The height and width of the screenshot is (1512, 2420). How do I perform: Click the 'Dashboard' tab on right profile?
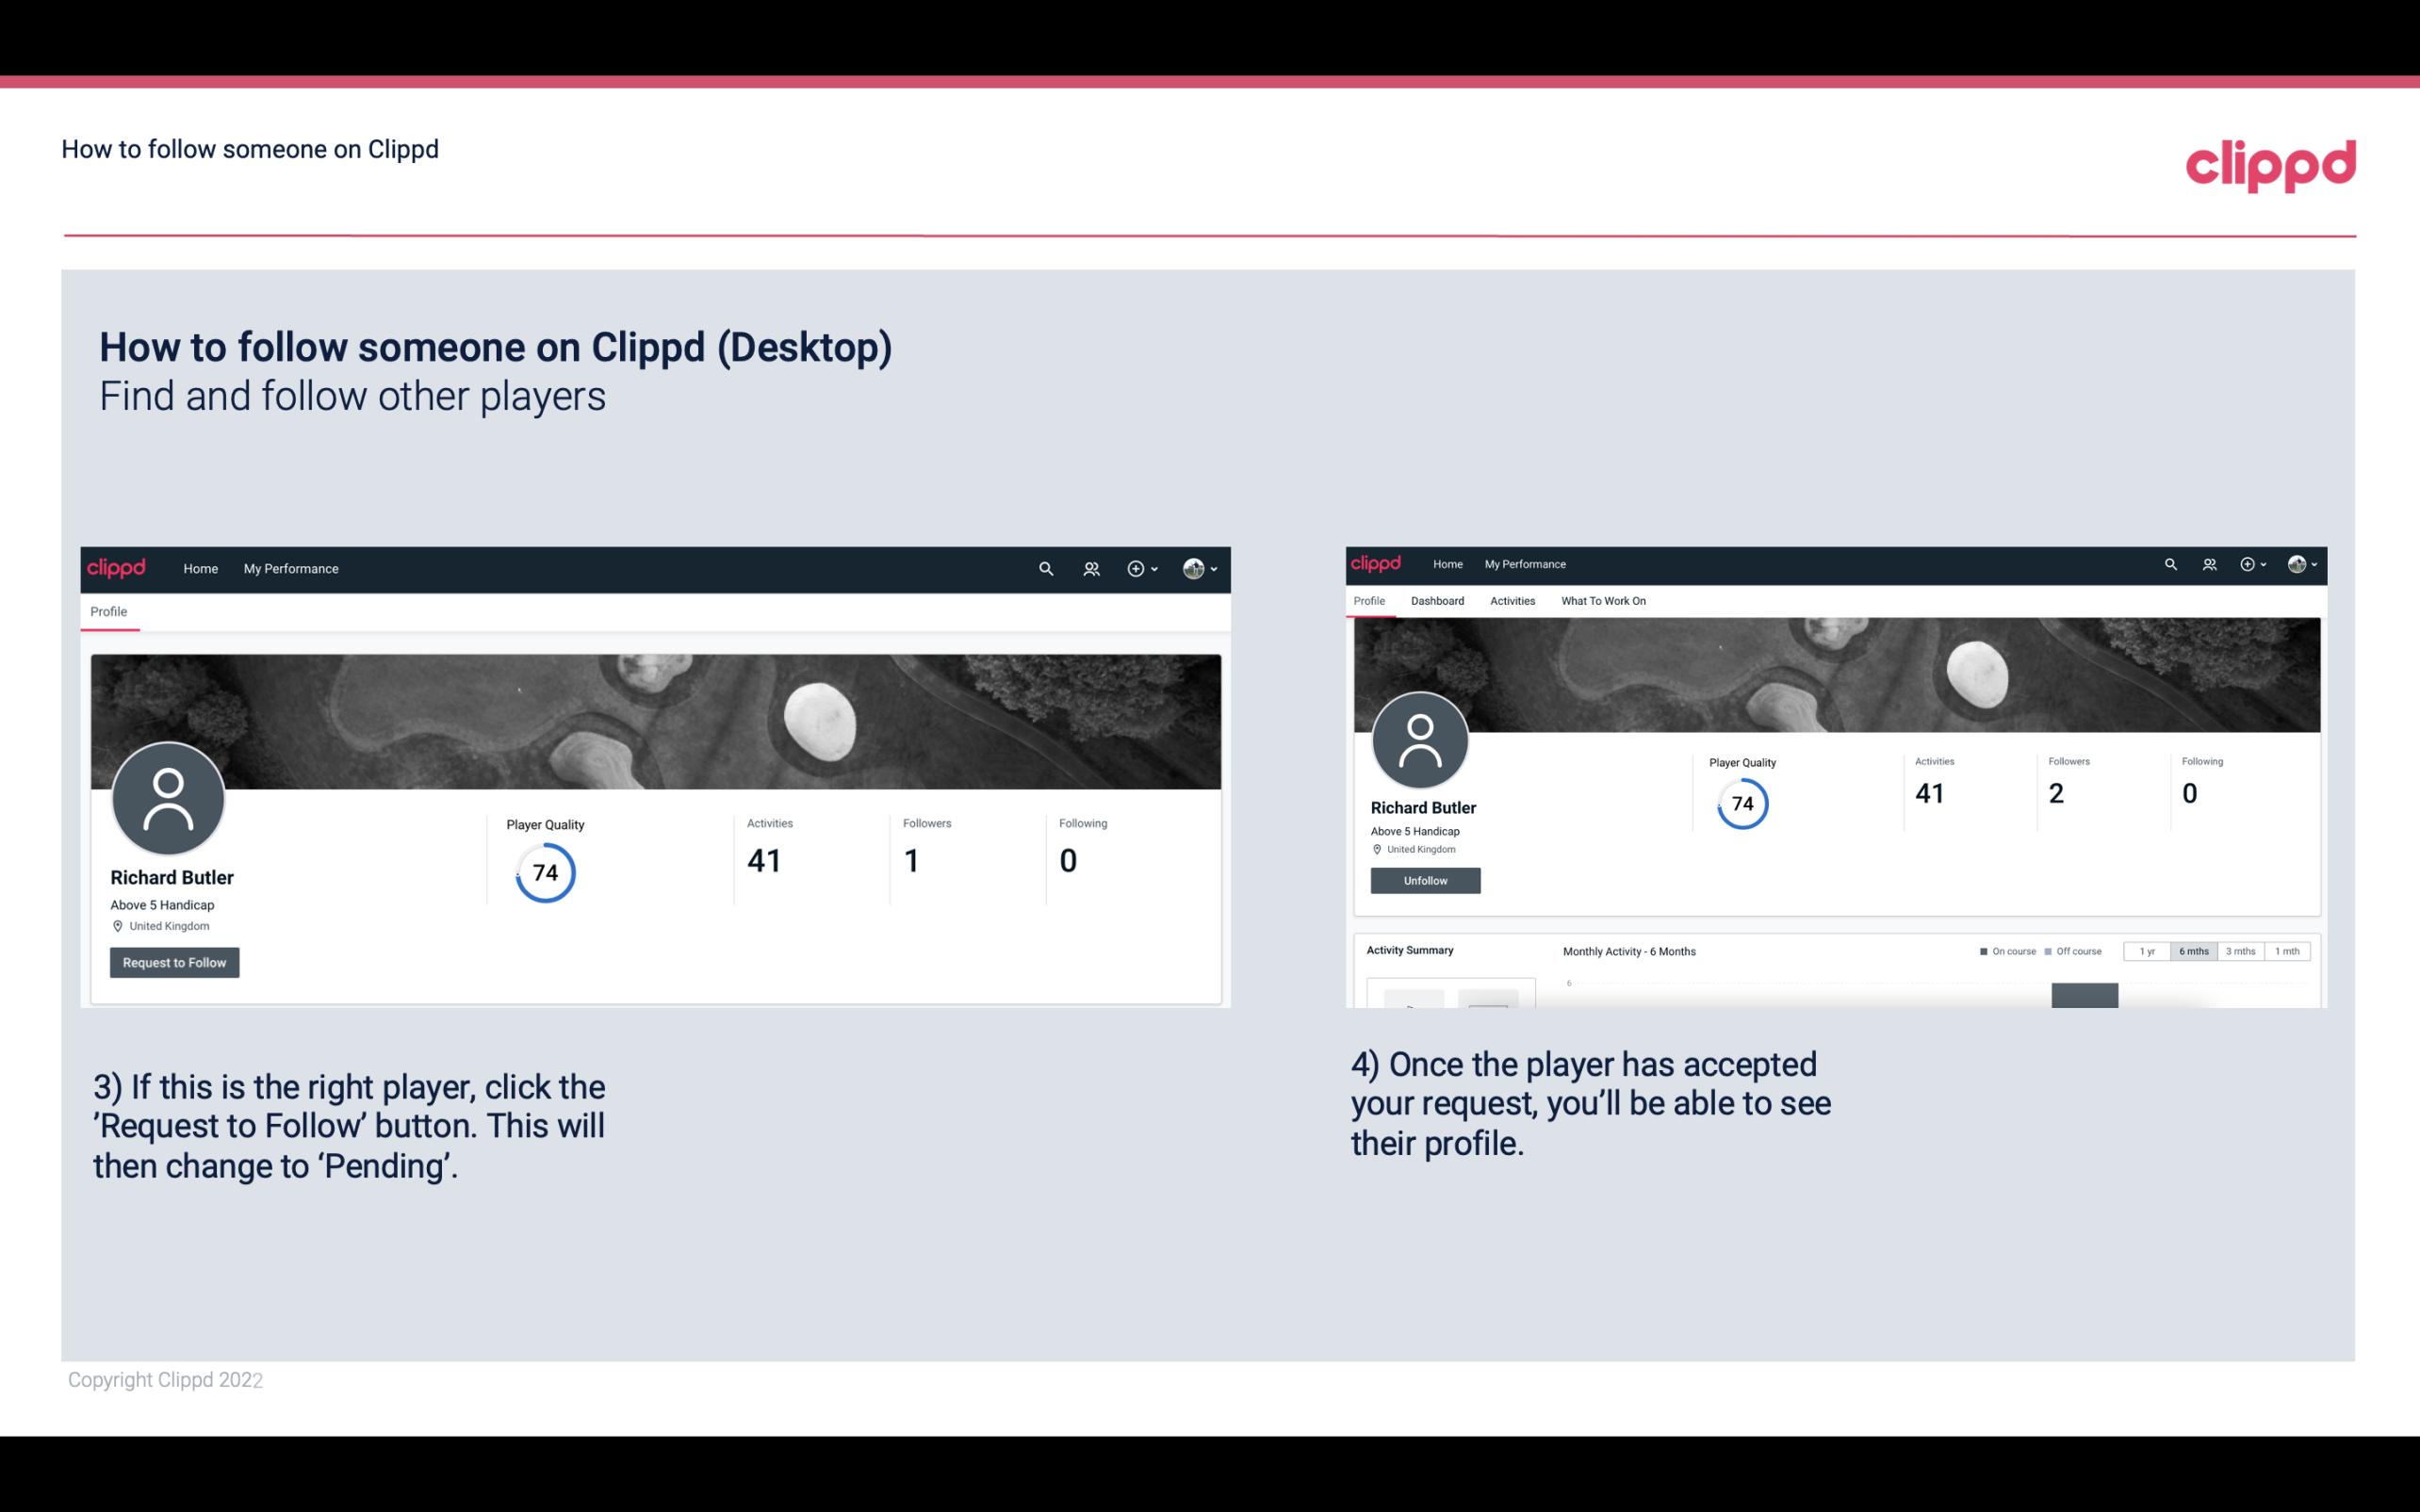coord(1435,601)
